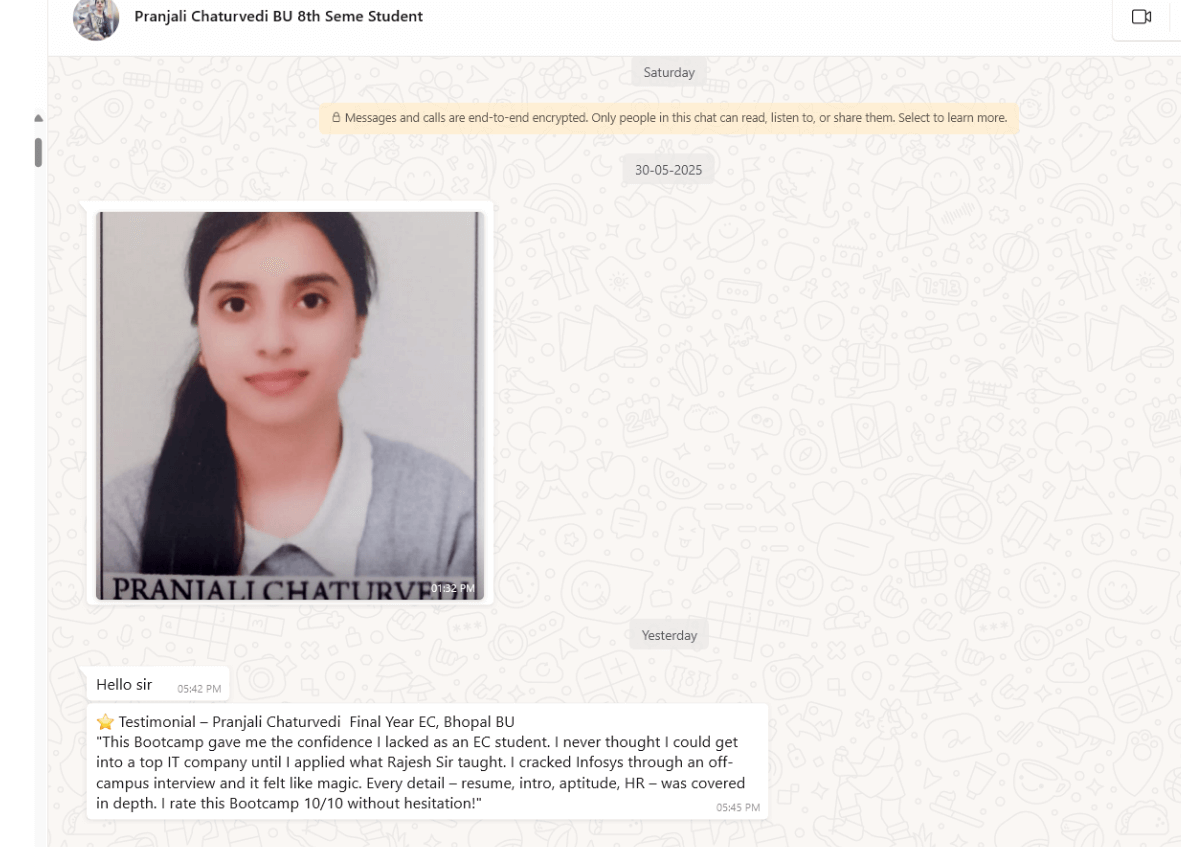Open the shared photo of Pranjali
This screenshot has width=1181, height=847.
tap(290, 405)
